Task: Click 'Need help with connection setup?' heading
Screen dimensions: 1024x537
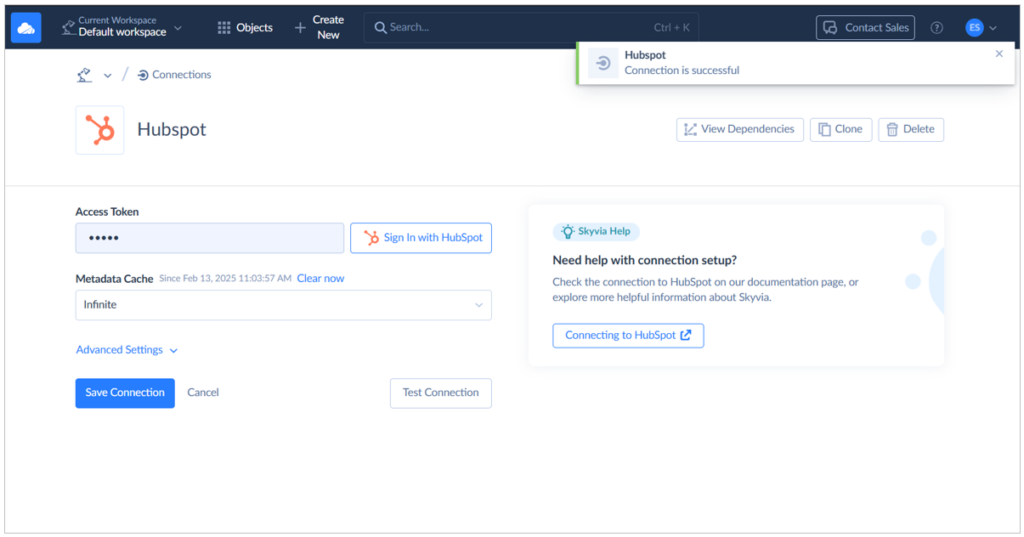Action: [645, 260]
